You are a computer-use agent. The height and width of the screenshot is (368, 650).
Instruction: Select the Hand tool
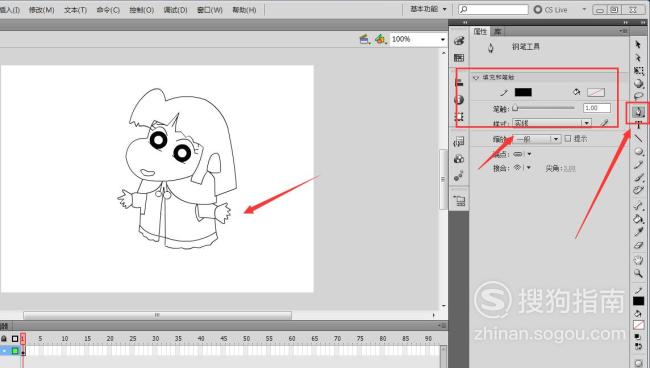point(638,260)
